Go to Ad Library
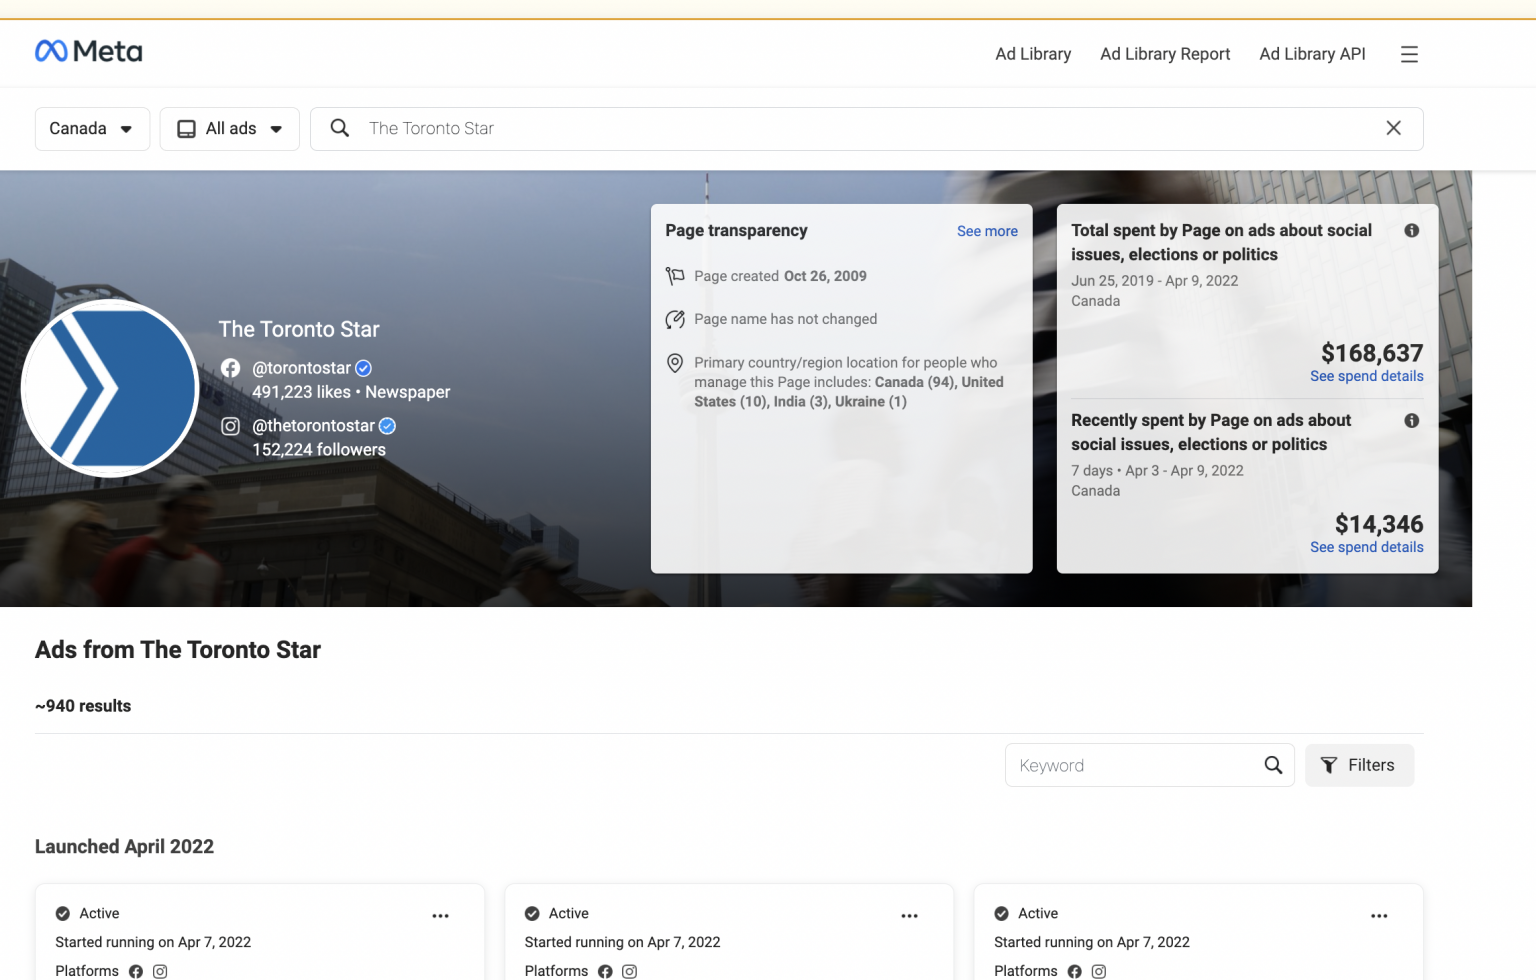 1033,54
